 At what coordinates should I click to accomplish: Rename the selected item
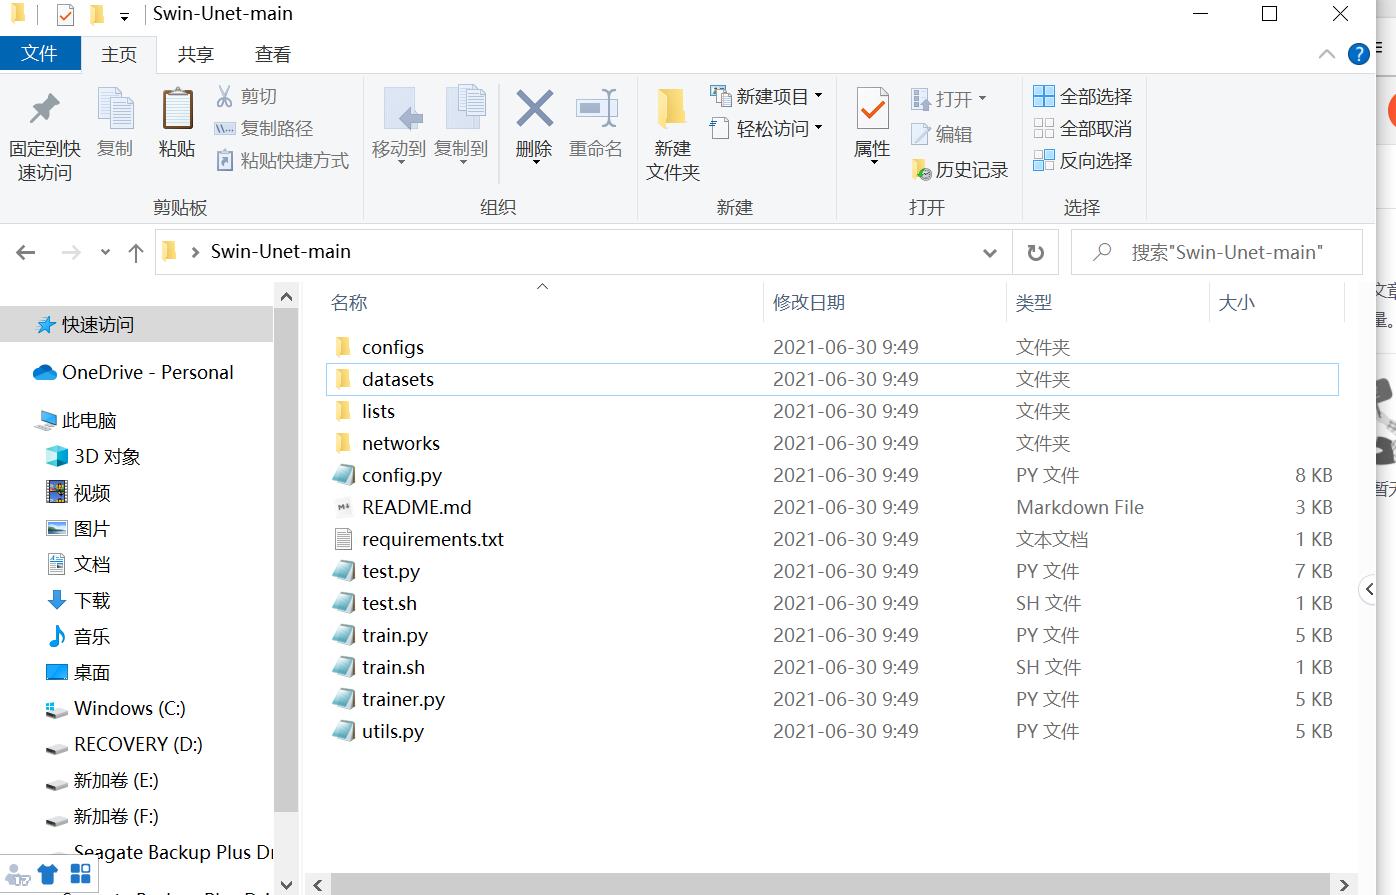tap(596, 125)
